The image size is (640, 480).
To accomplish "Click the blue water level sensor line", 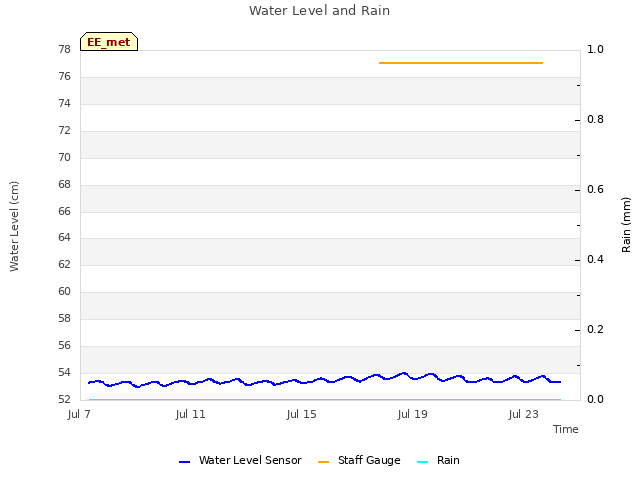I will [x=324, y=380].
